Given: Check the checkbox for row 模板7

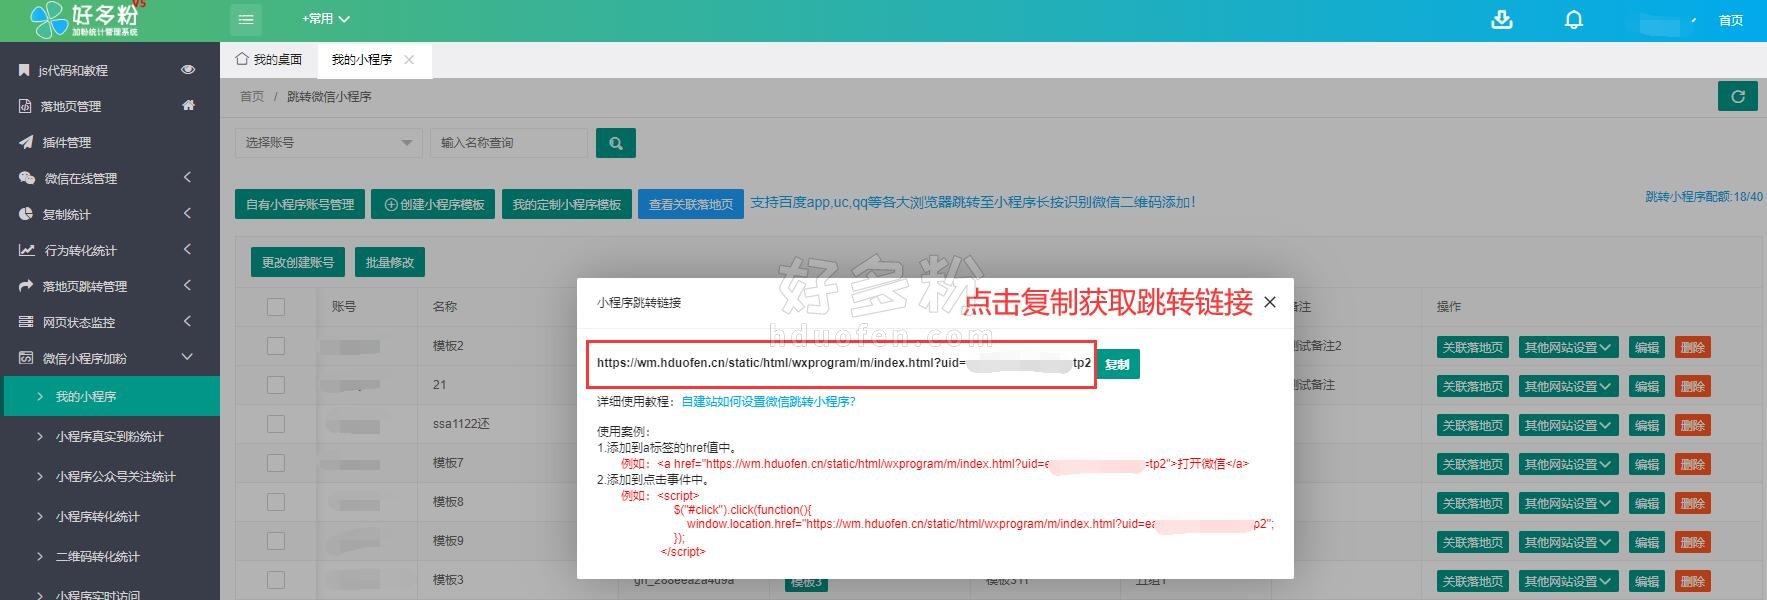Looking at the screenshot, I should tap(276, 463).
